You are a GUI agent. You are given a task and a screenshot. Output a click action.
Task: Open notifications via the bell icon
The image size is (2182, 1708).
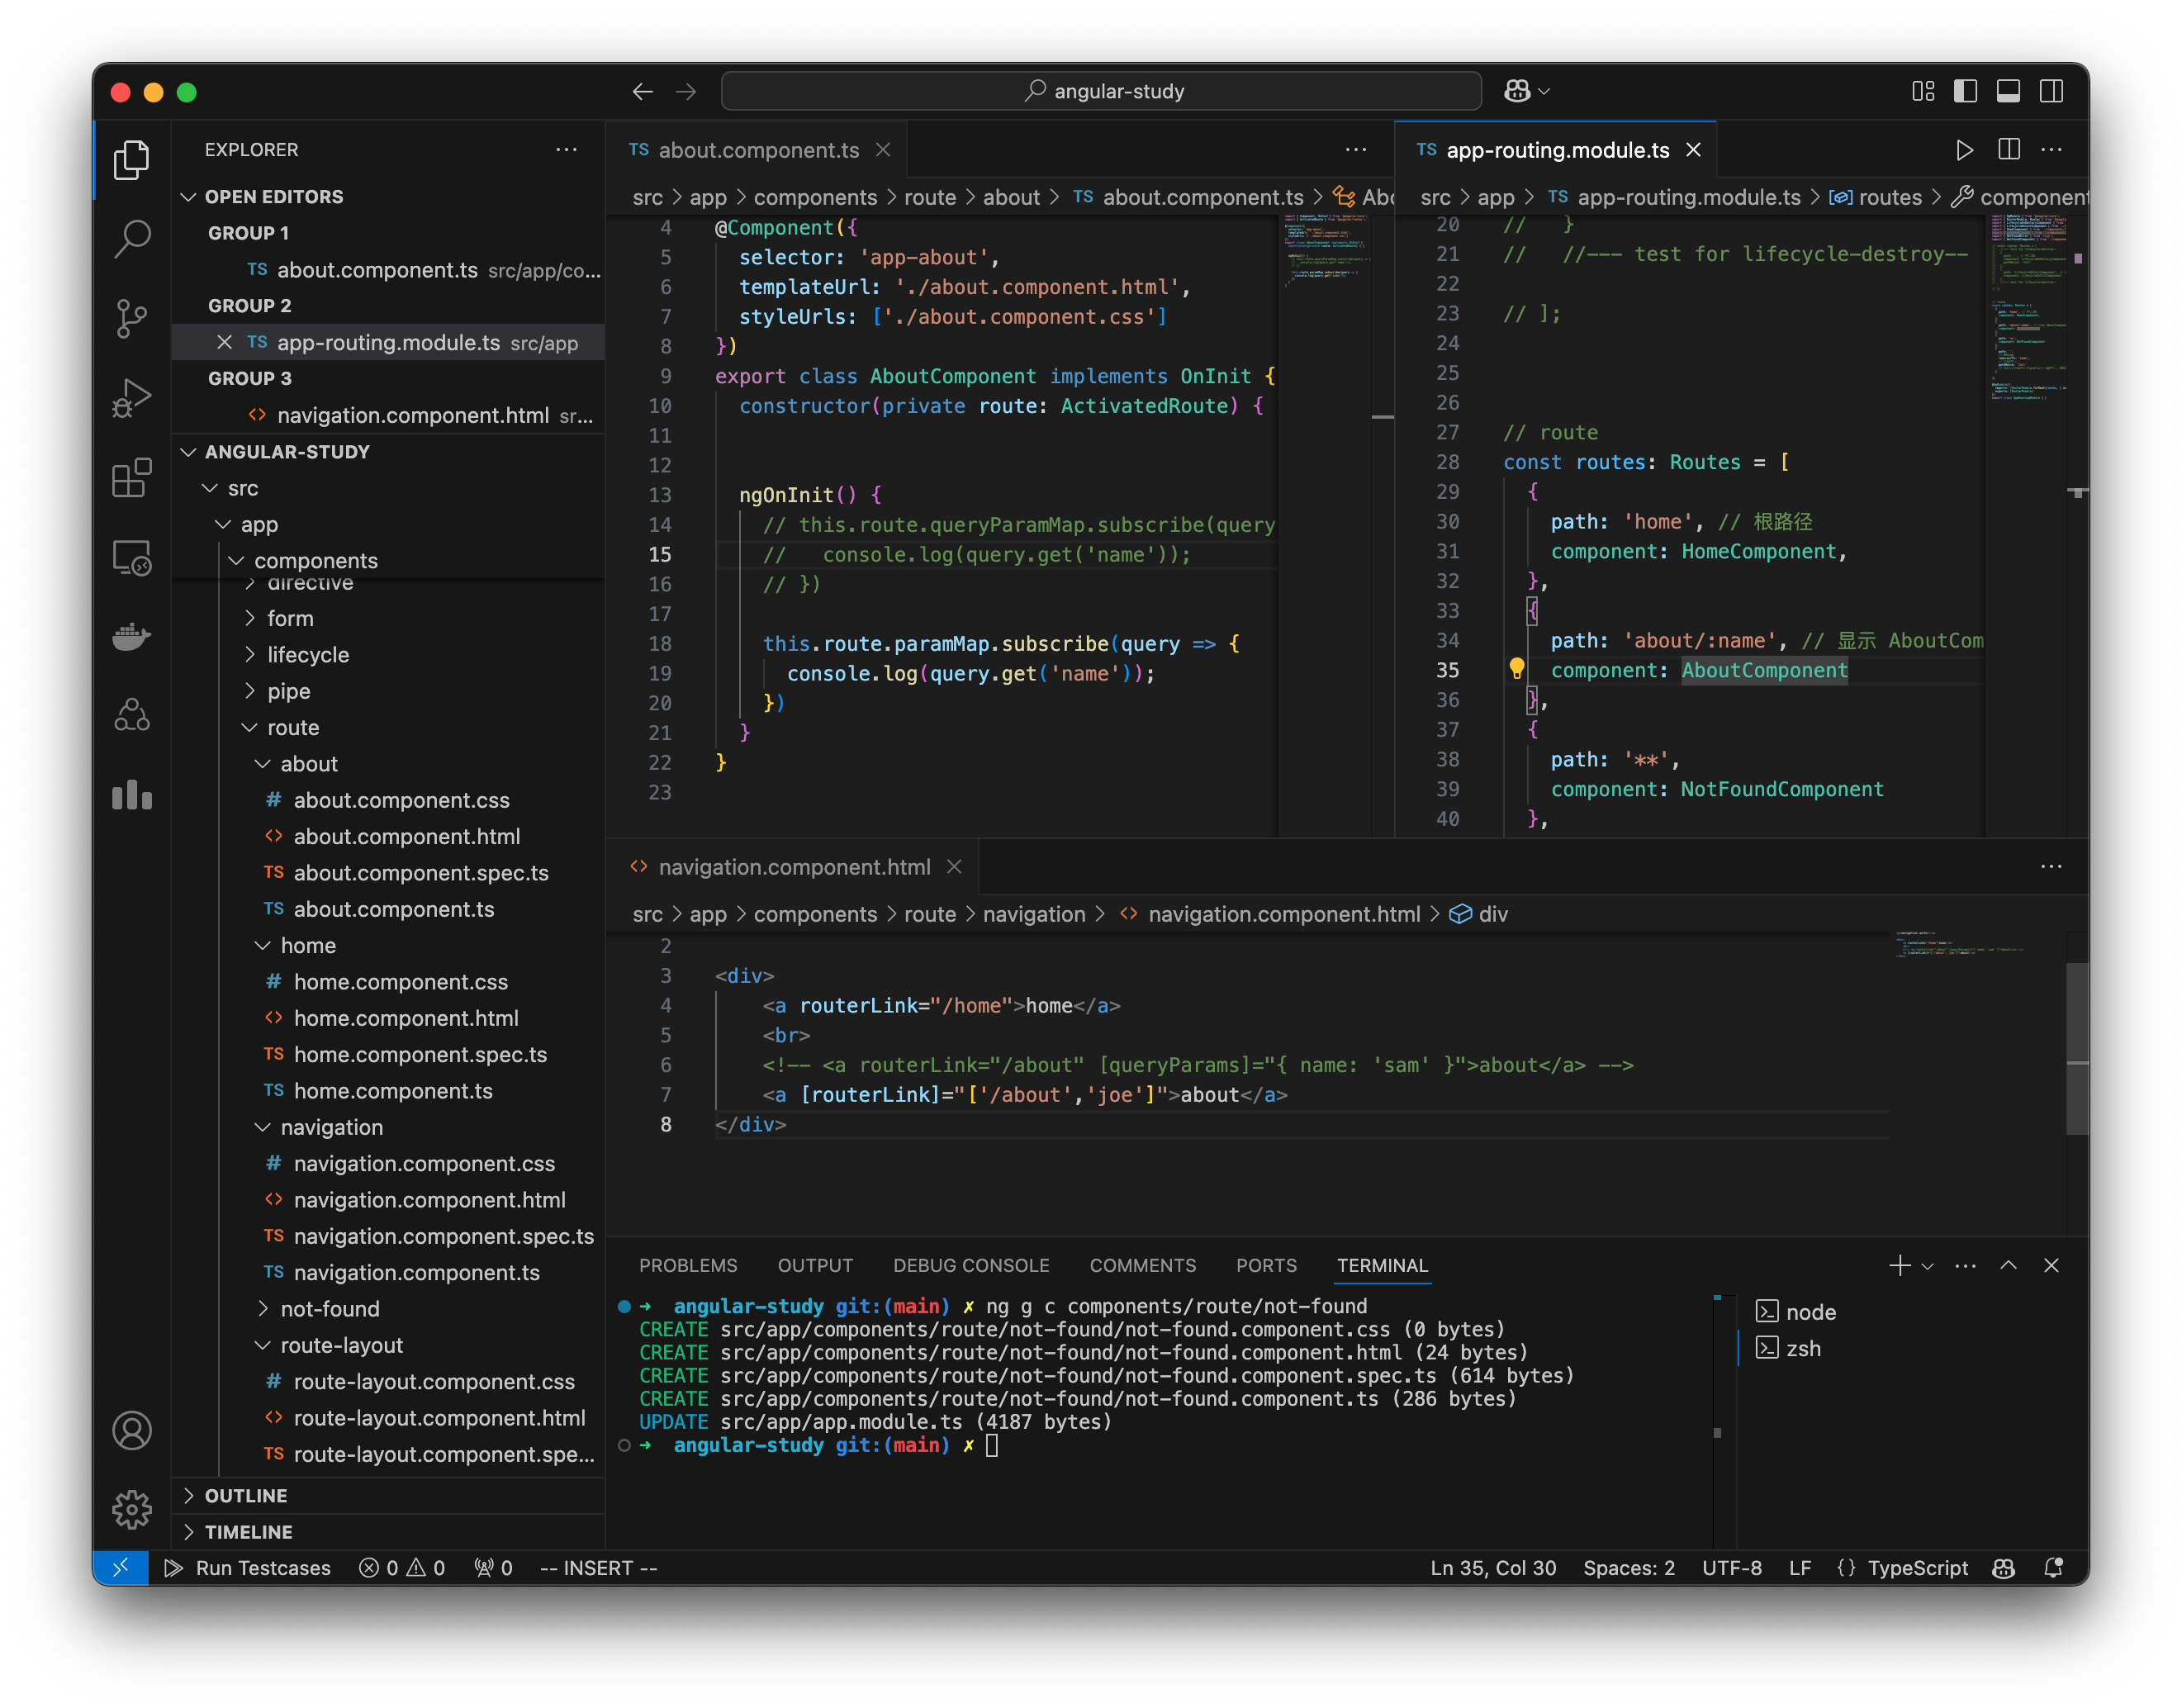[2055, 1567]
